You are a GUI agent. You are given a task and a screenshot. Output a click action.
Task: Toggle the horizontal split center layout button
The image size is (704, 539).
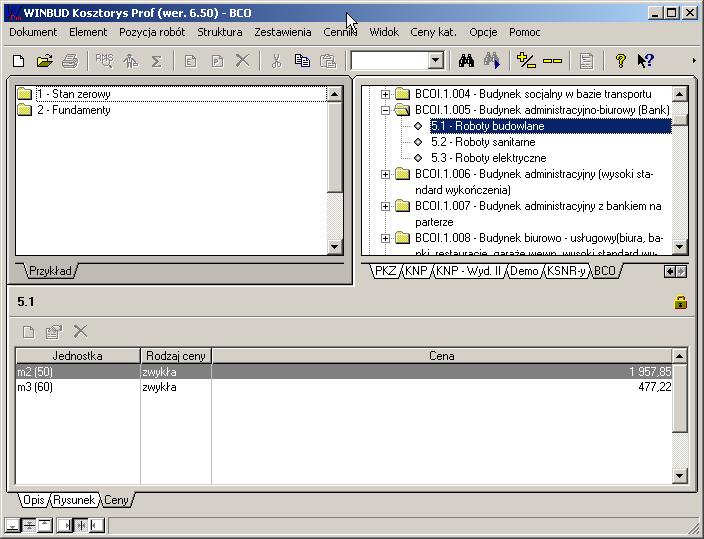click(x=29, y=525)
